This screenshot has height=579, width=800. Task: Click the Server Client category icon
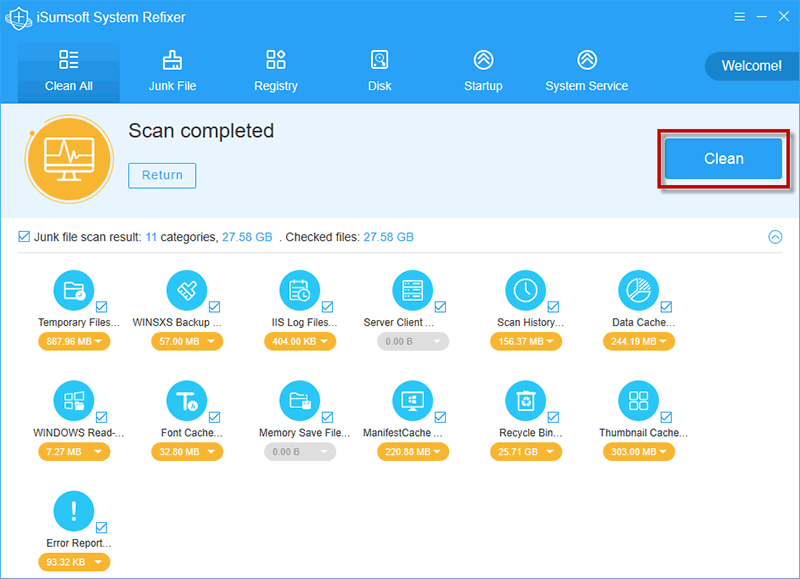(412, 290)
